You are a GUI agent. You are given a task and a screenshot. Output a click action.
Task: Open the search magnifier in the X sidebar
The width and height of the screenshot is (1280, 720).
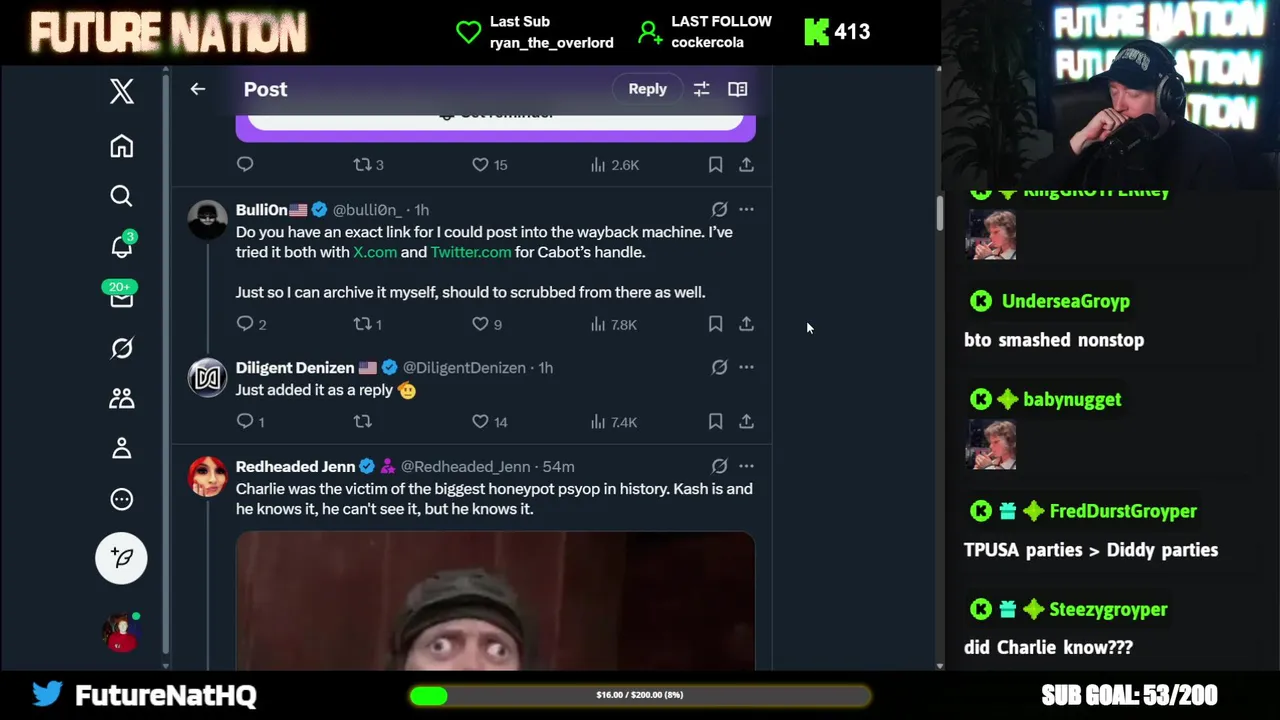click(x=121, y=196)
